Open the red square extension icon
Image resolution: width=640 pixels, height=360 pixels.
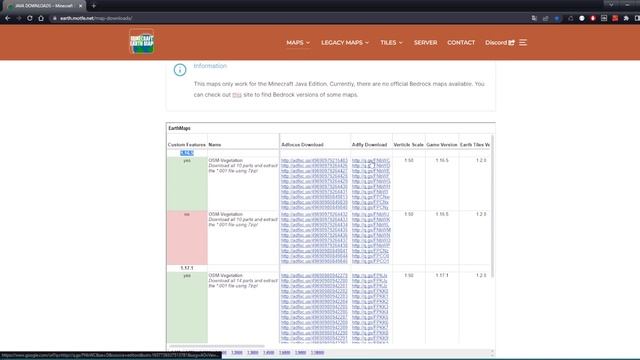point(615,18)
